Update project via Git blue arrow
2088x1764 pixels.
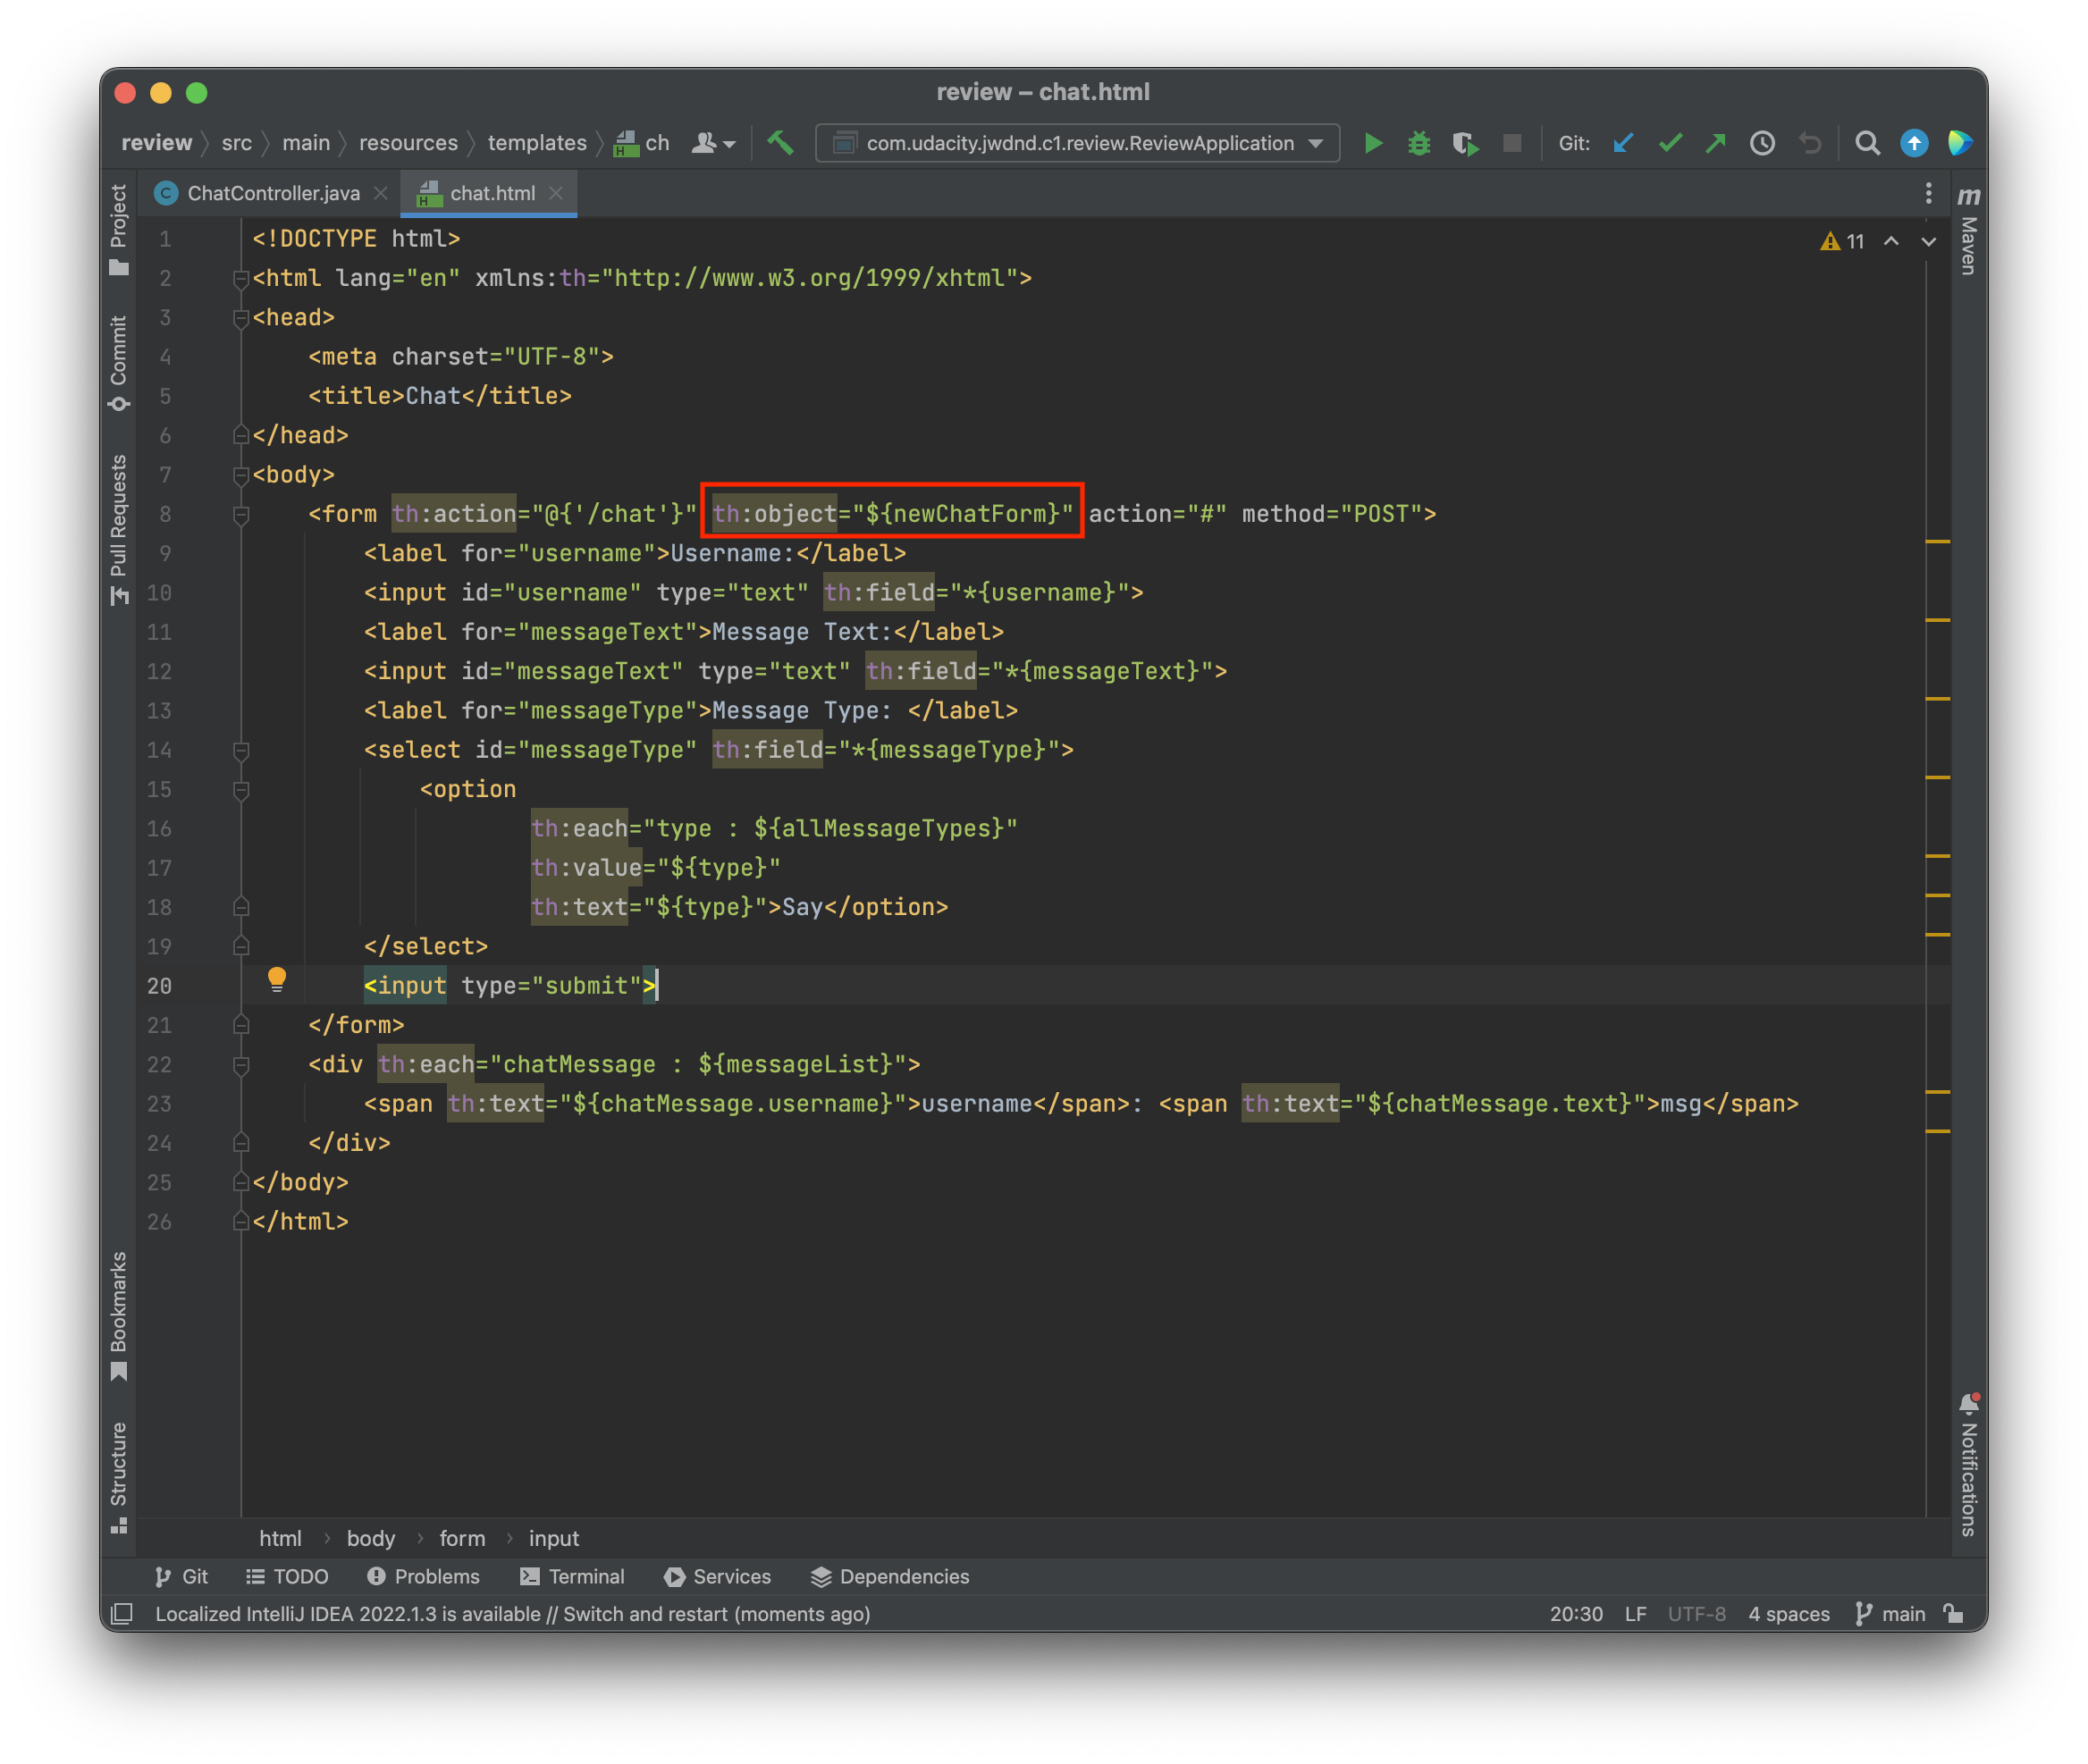1623,143
